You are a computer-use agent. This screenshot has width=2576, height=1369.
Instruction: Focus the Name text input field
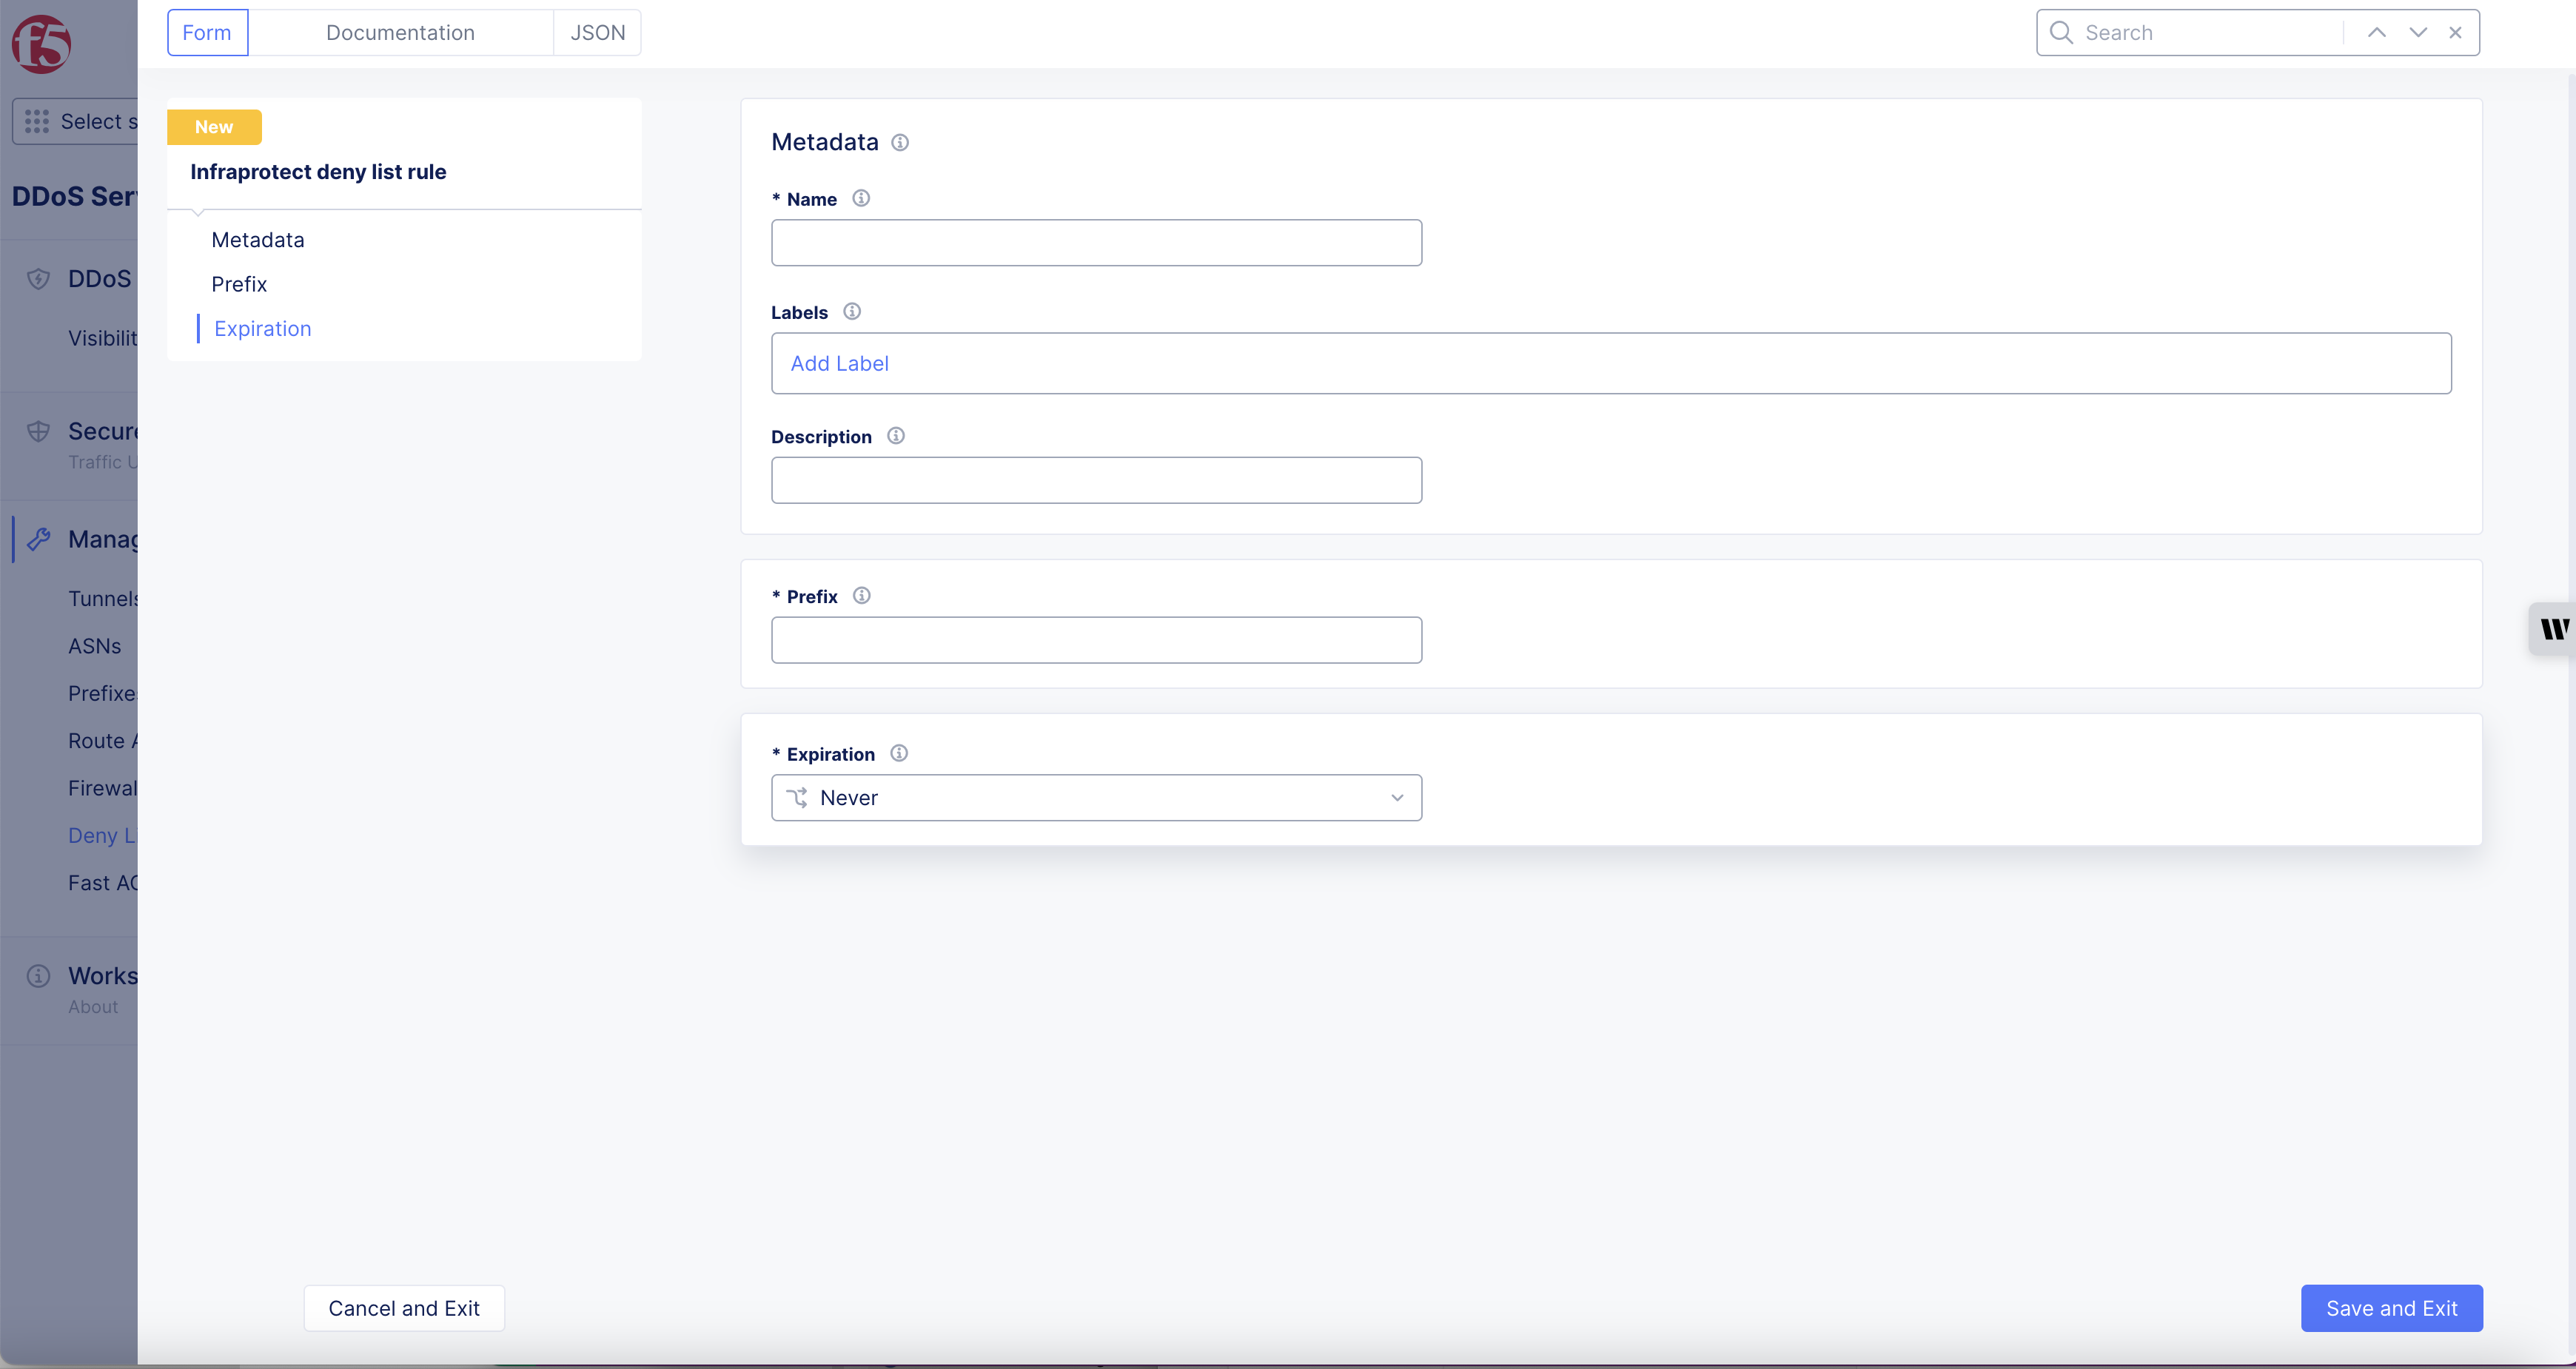coord(1096,243)
